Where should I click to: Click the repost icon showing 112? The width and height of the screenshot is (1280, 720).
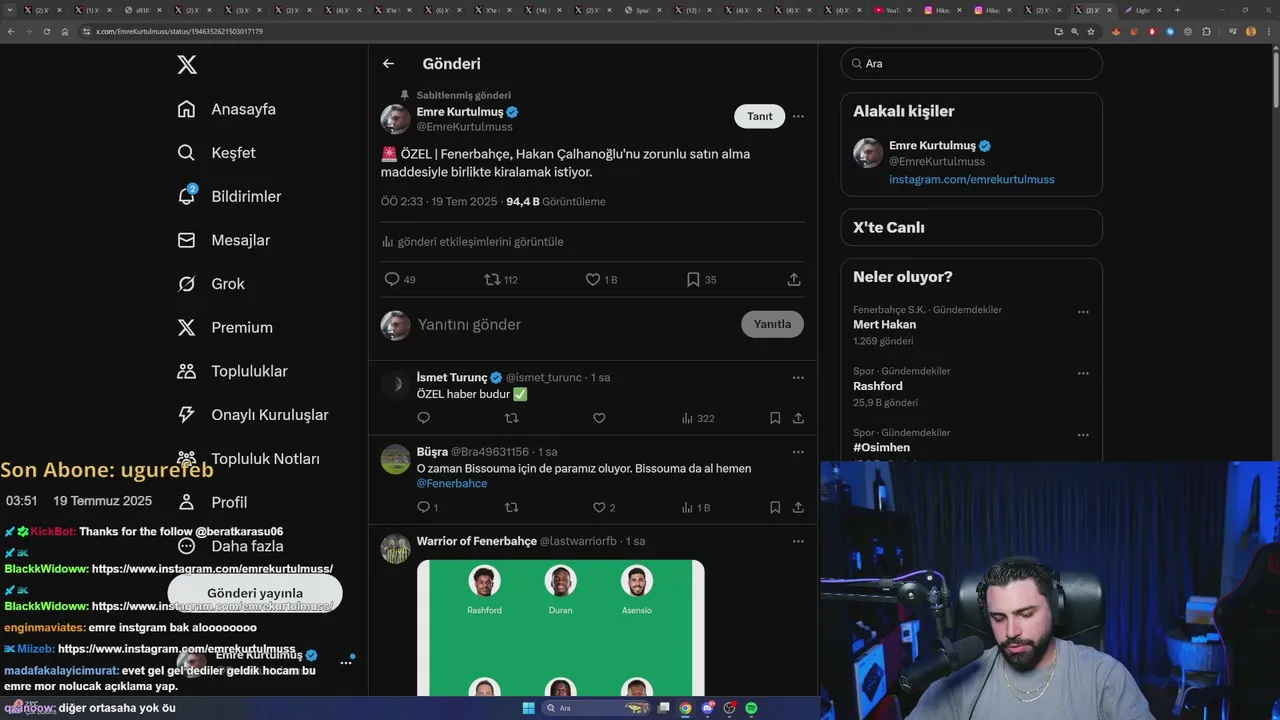[501, 280]
